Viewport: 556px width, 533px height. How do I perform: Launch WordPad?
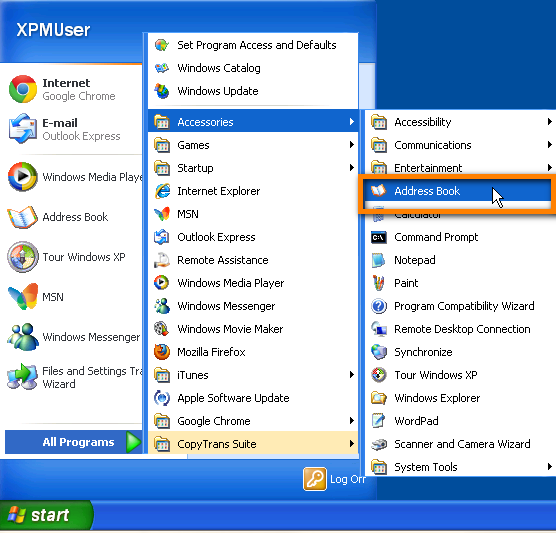coord(460,421)
